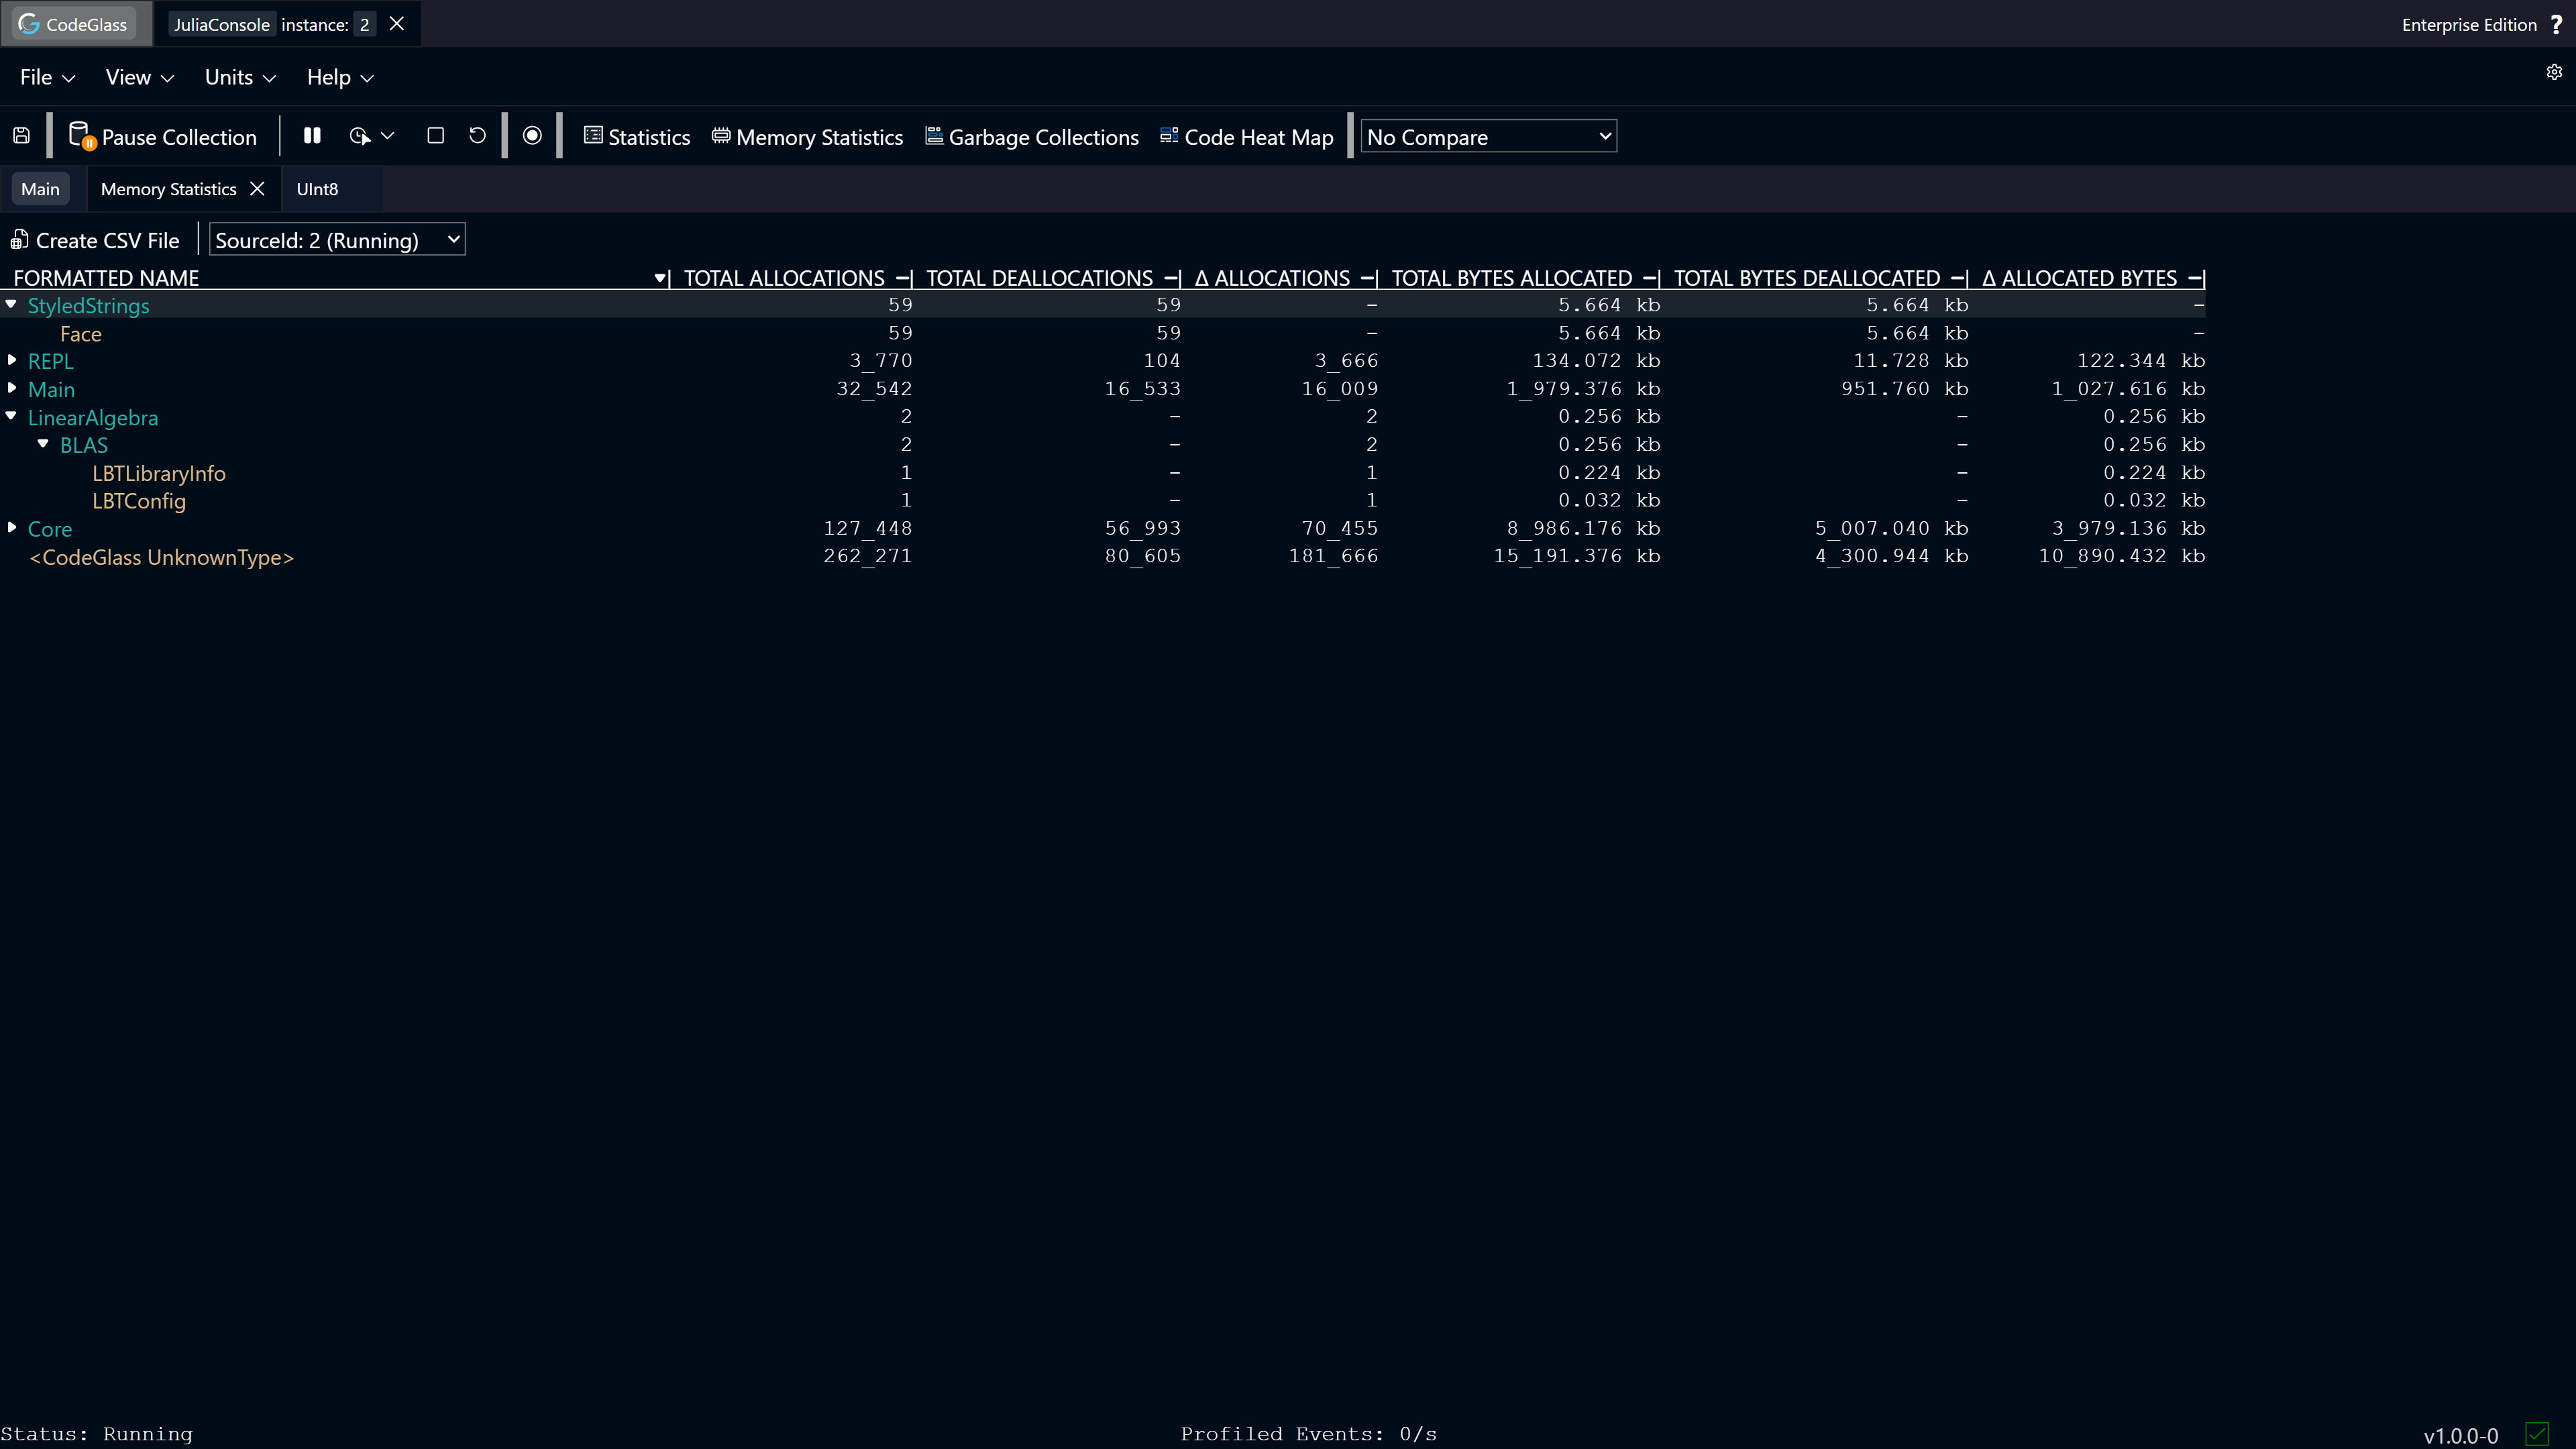Open the Code Heat Map view

point(1247,136)
